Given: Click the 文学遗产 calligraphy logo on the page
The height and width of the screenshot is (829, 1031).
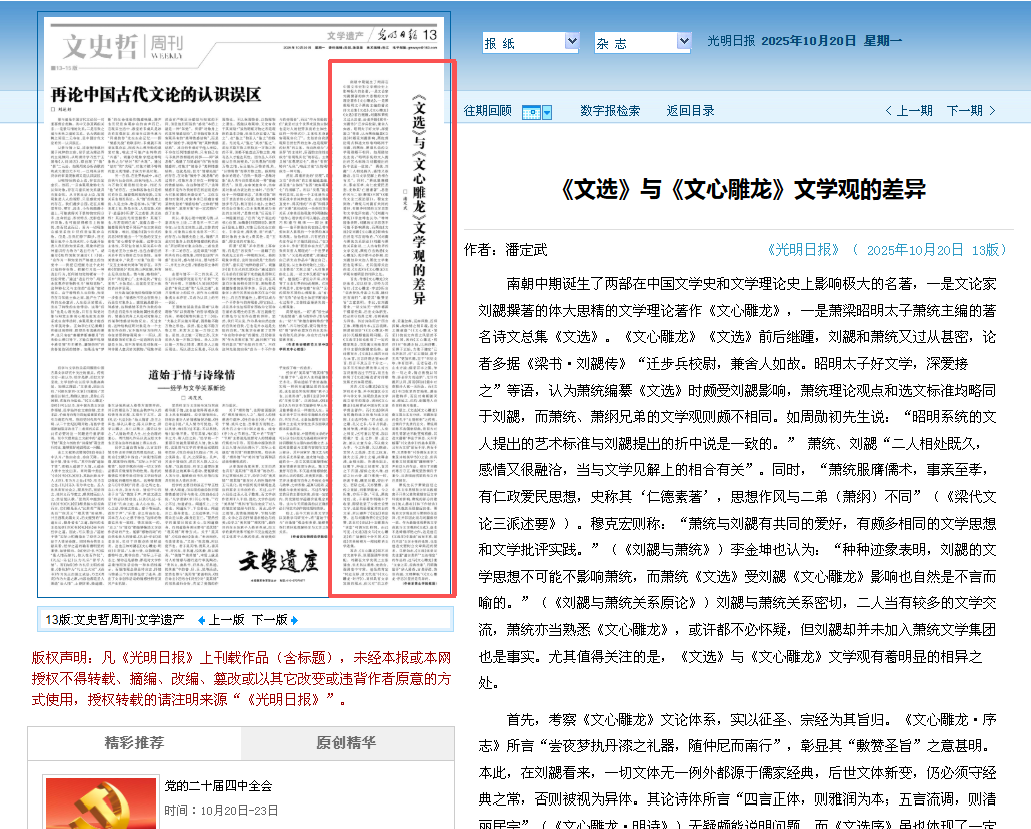Looking at the screenshot, I should (x=277, y=561).
